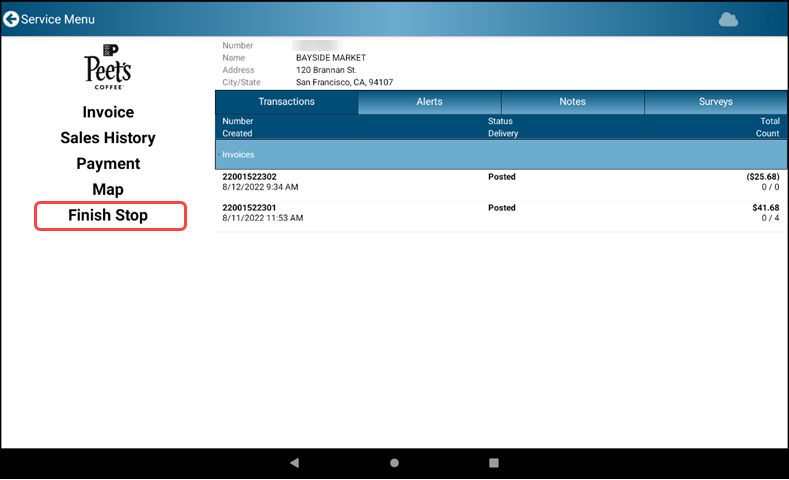Tap the 8/11/2022 11:53 AM created date
This screenshot has width=789, height=480.
(263, 218)
